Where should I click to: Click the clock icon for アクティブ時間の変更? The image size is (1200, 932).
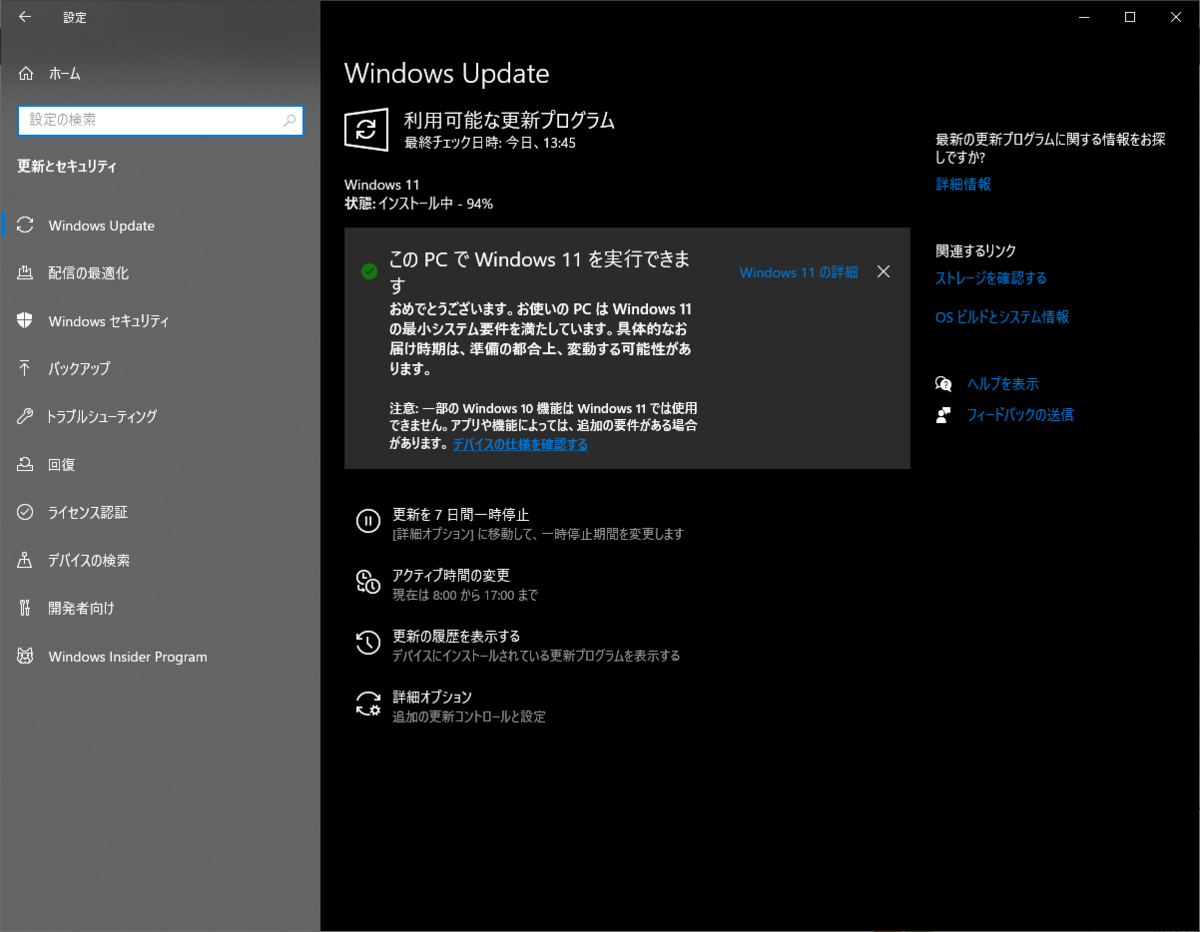(x=368, y=582)
